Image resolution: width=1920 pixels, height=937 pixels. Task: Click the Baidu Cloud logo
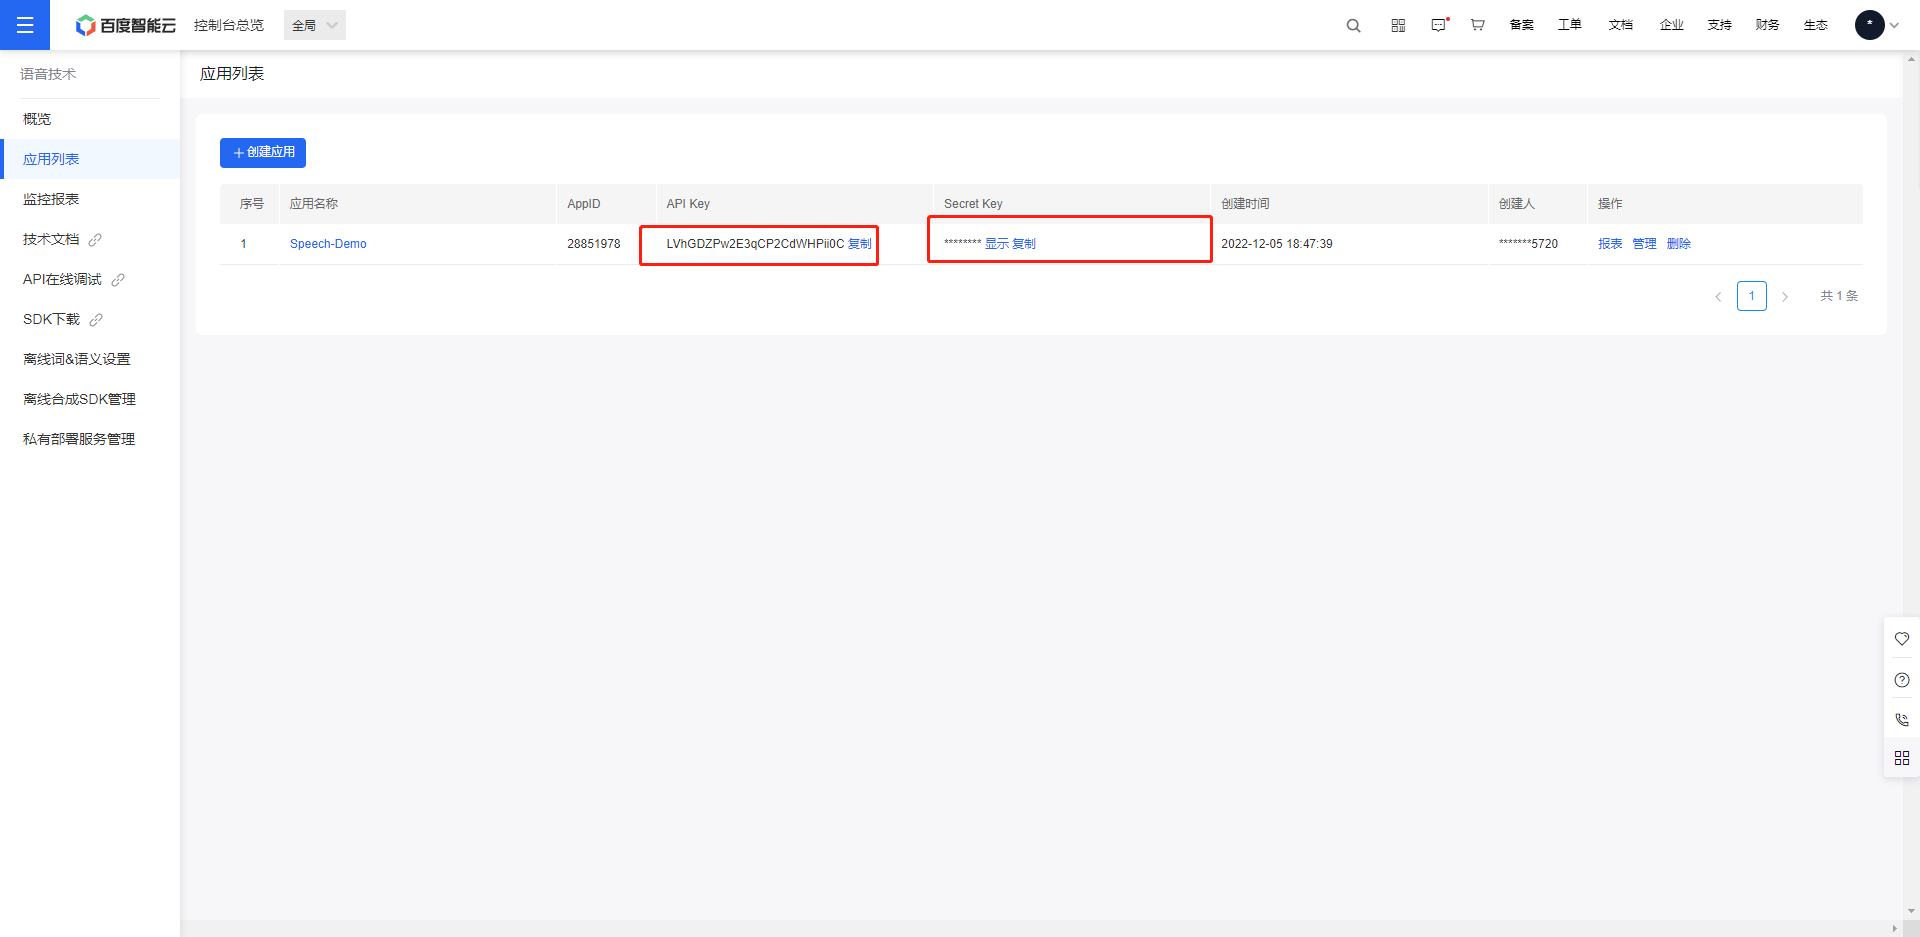pos(125,25)
